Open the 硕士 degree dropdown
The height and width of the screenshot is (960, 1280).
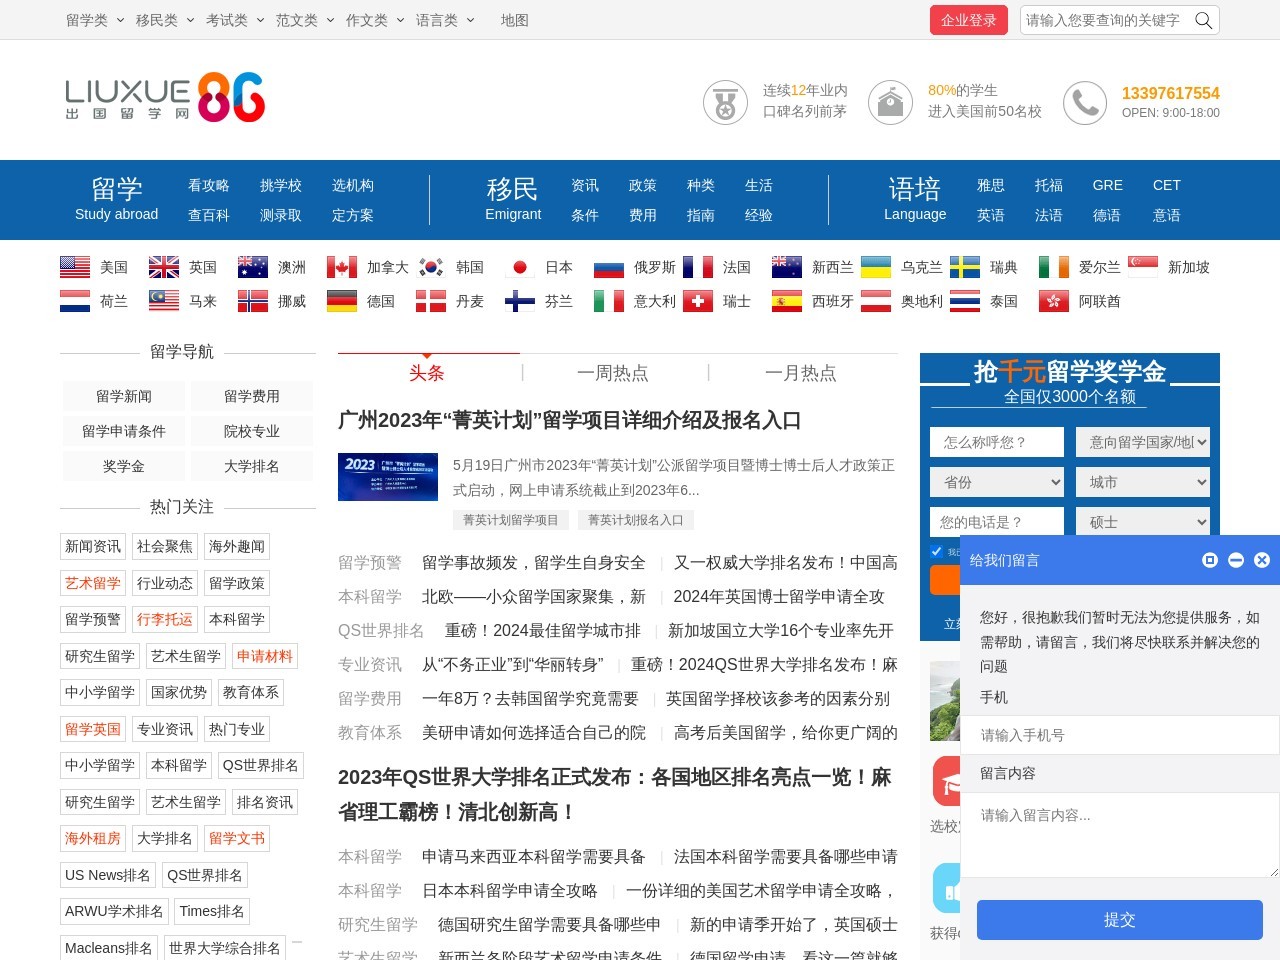[1142, 521]
